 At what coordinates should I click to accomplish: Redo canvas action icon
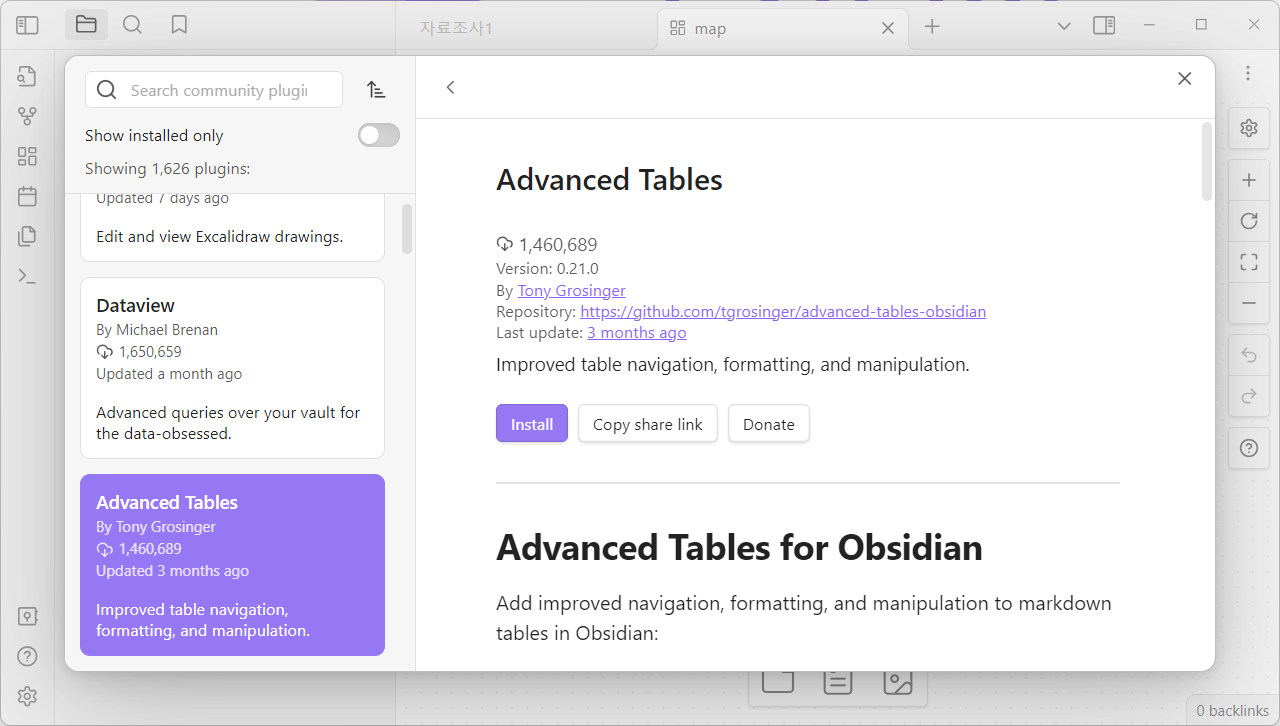(1248, 396)
